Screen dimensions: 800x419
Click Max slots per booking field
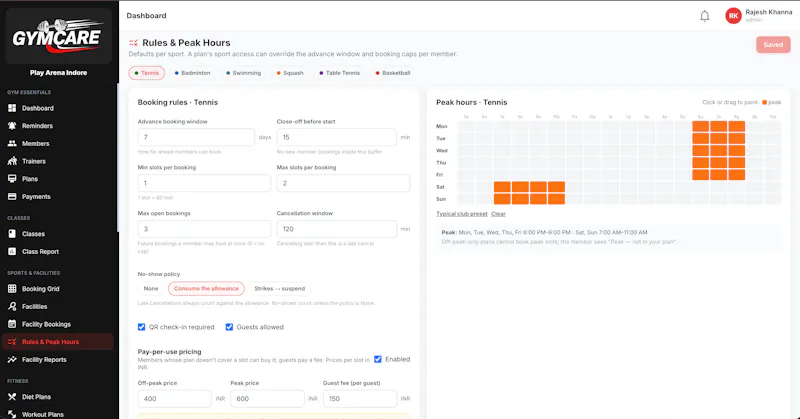pos(343,183)
